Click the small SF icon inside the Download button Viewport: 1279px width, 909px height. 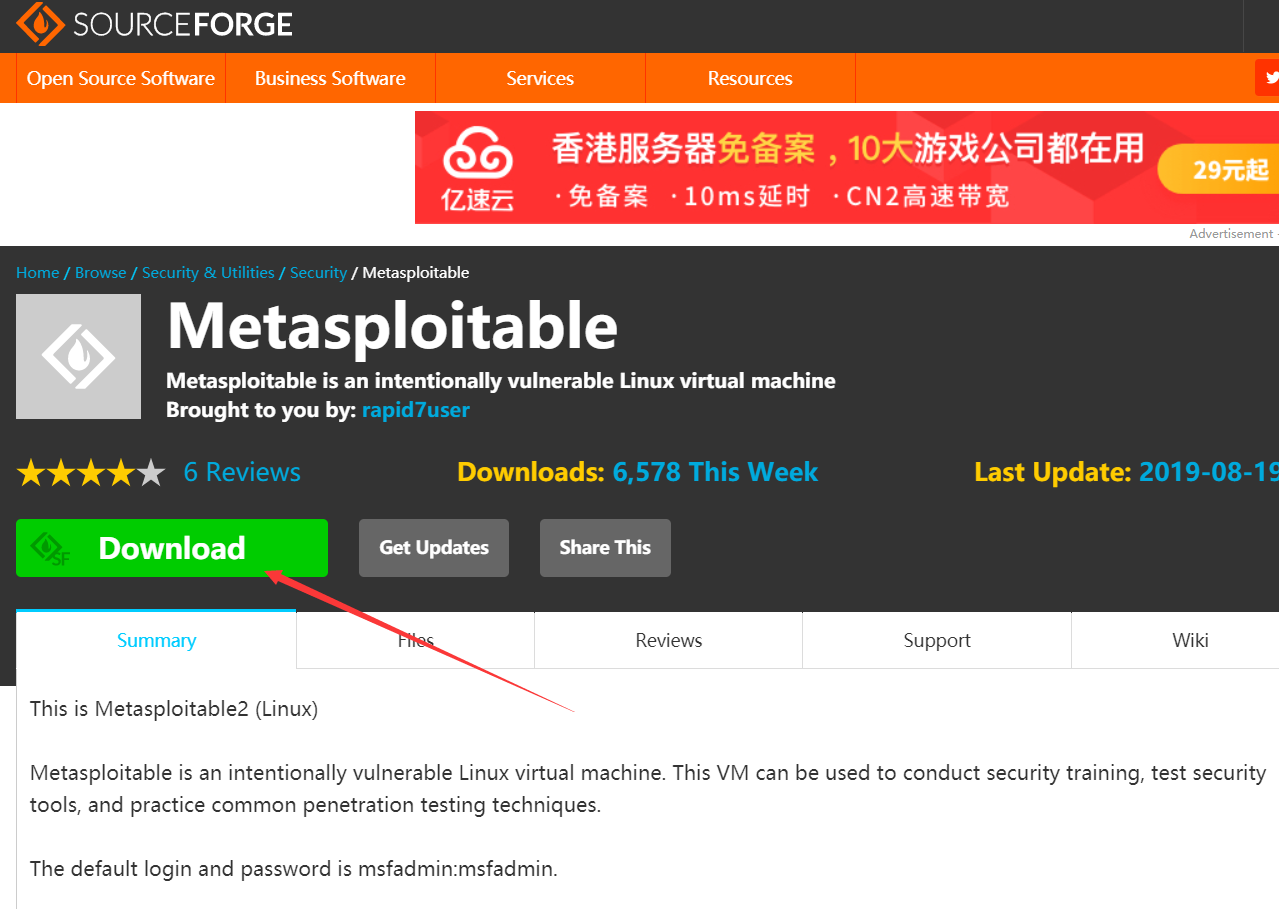tap(47, 548)
